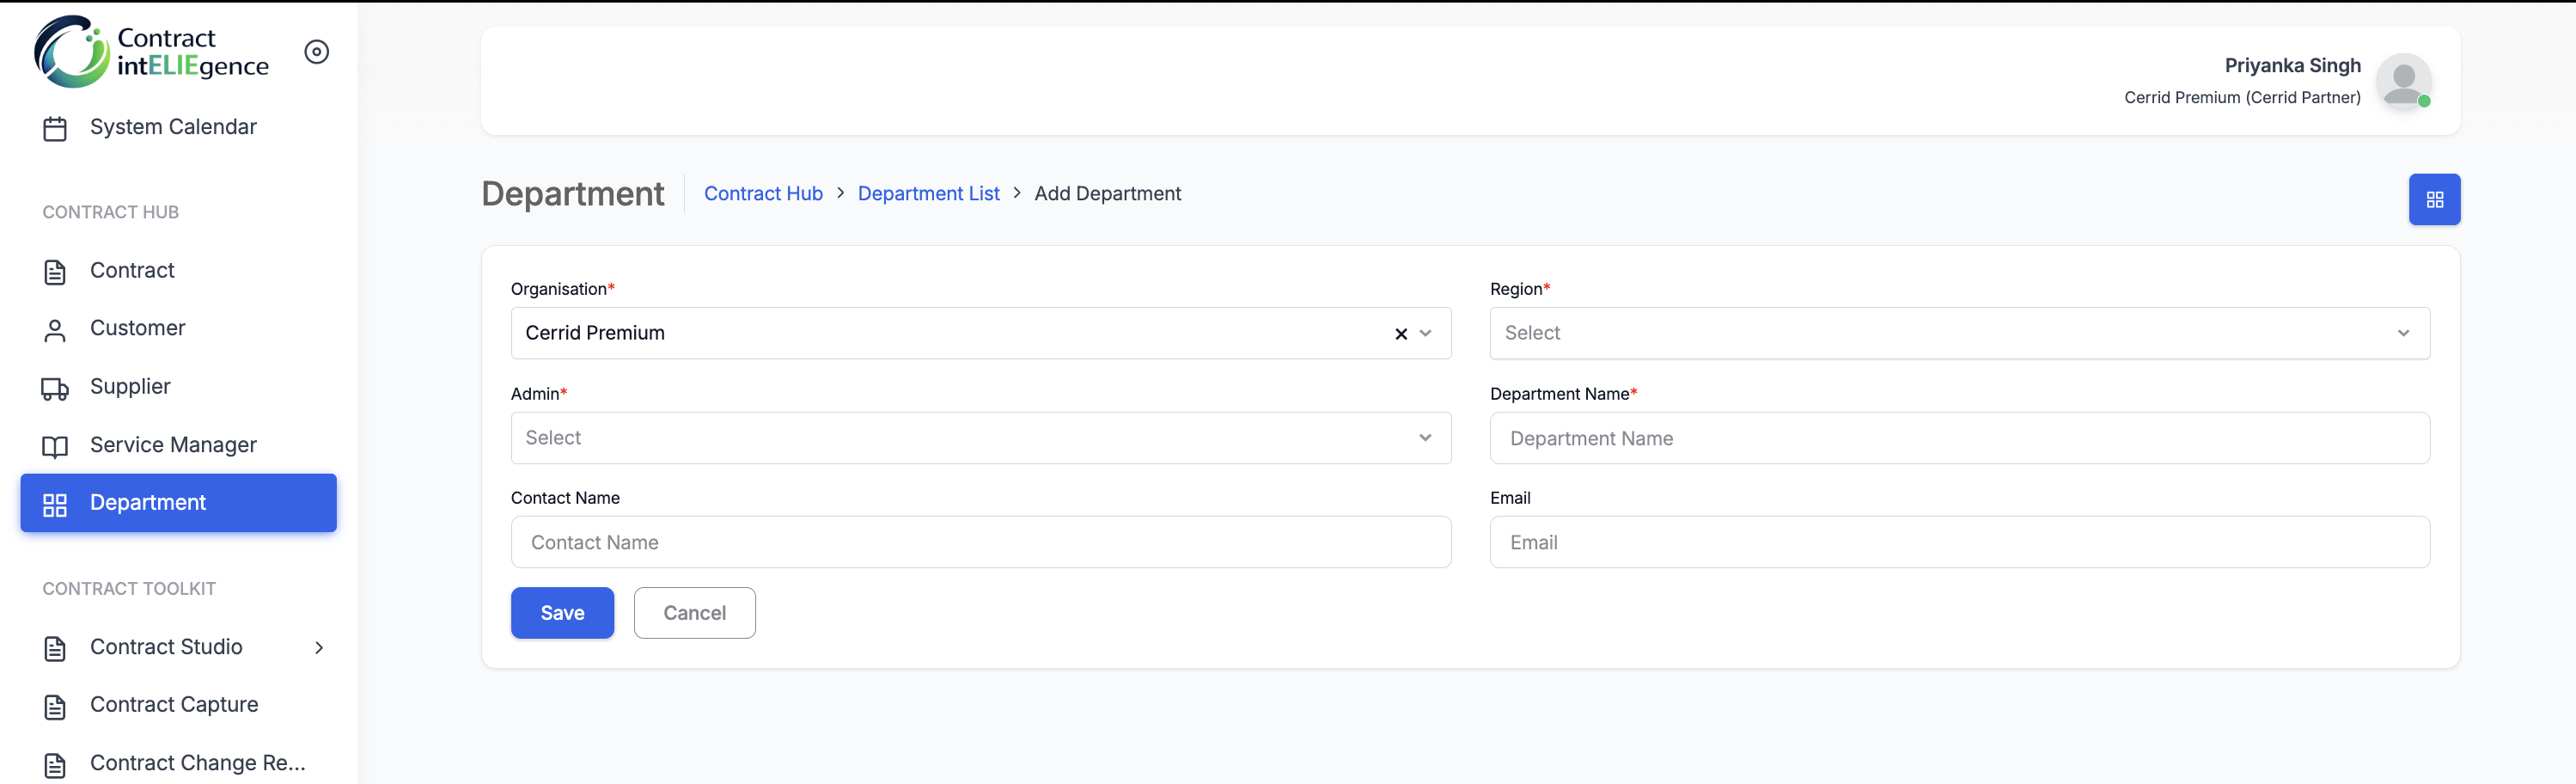Click the Contract document icon
2576x784 pixels.
[x=55, y=272]
